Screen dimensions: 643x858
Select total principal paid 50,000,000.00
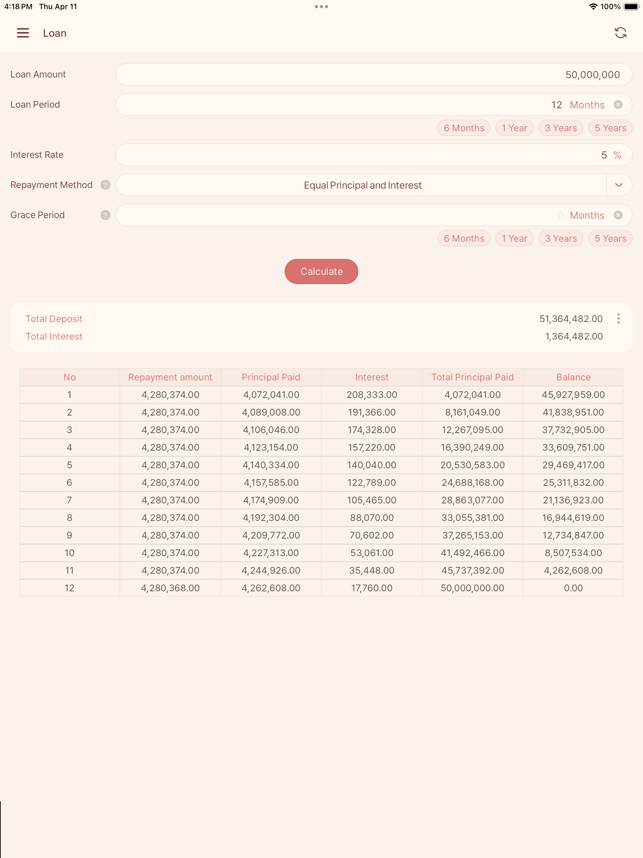point(472,588)
